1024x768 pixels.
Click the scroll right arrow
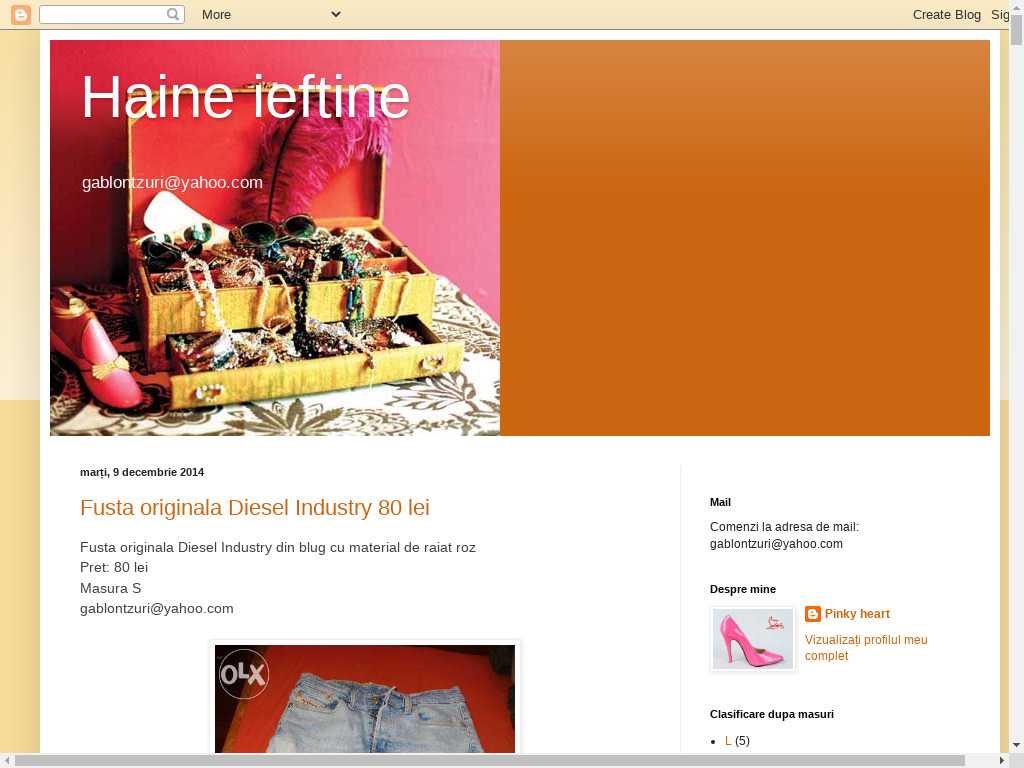(x=1002, y=761)
